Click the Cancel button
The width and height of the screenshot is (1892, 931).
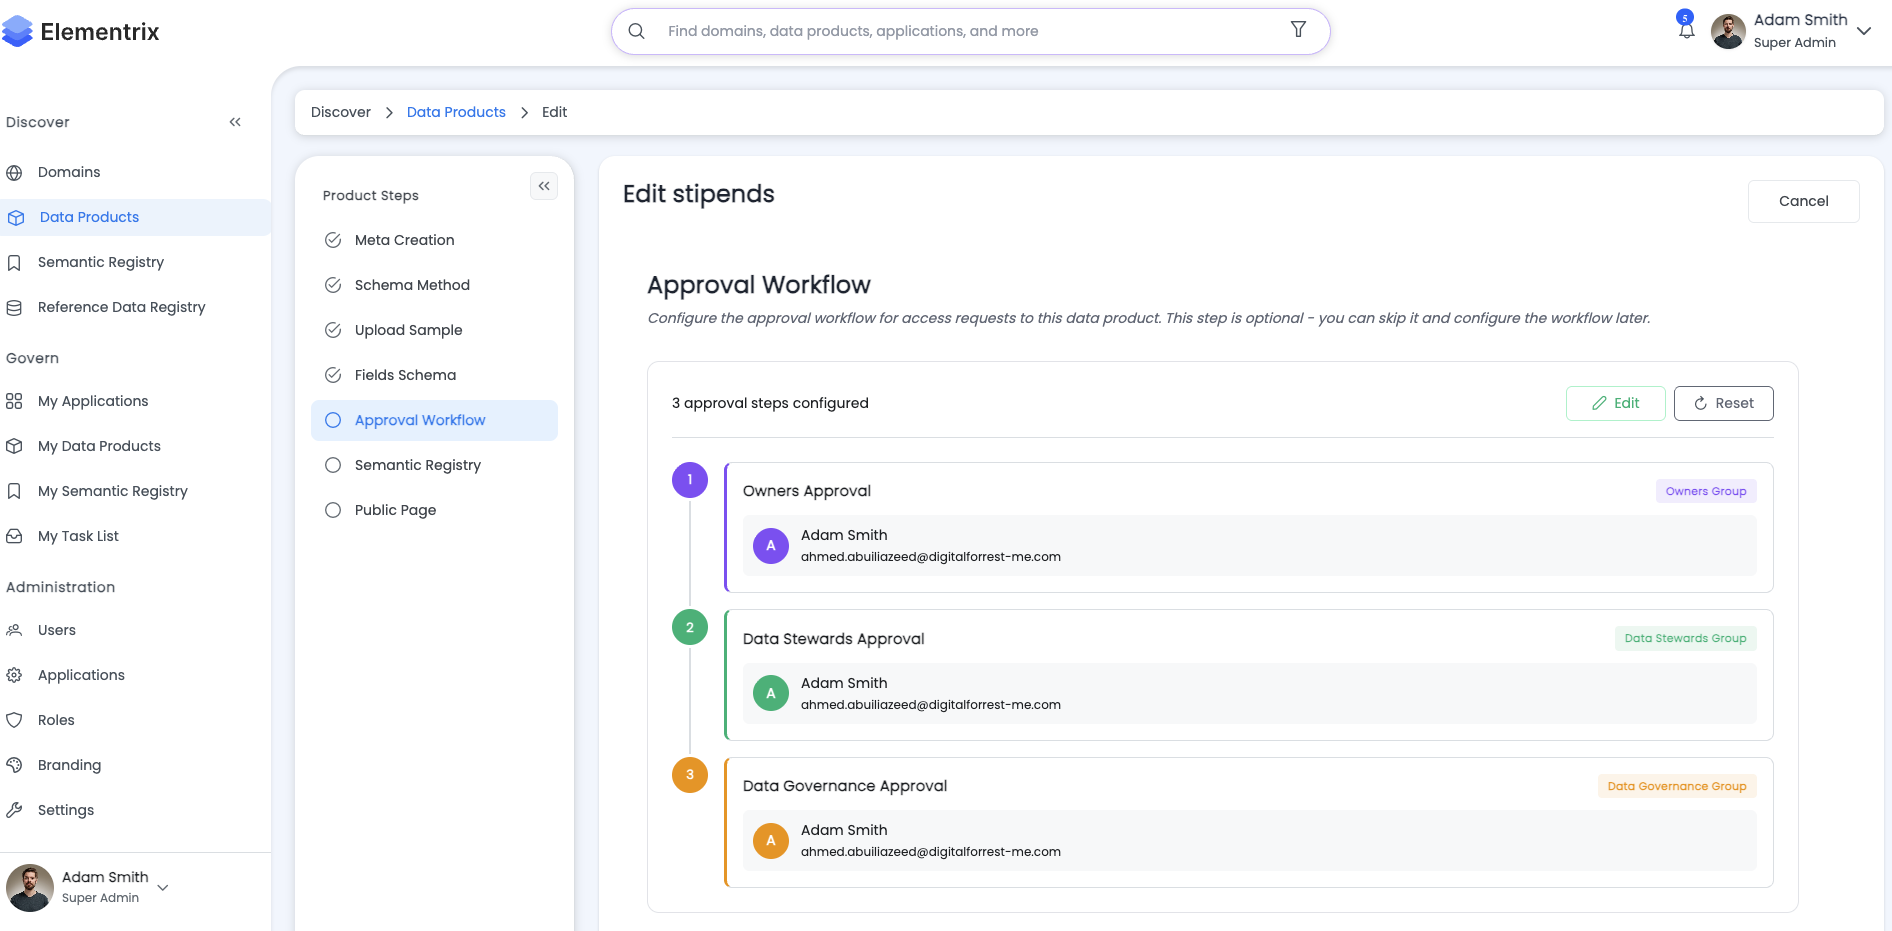[x=1803, y=201]
